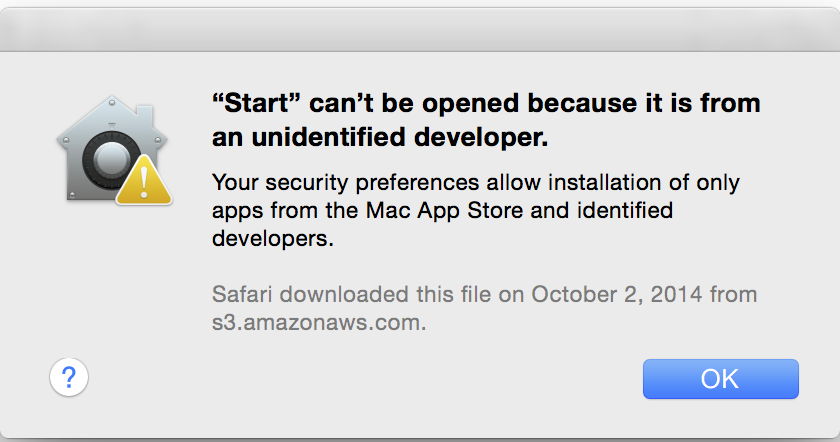Click the Gatekeeper house security icon

tap(114, 150)
